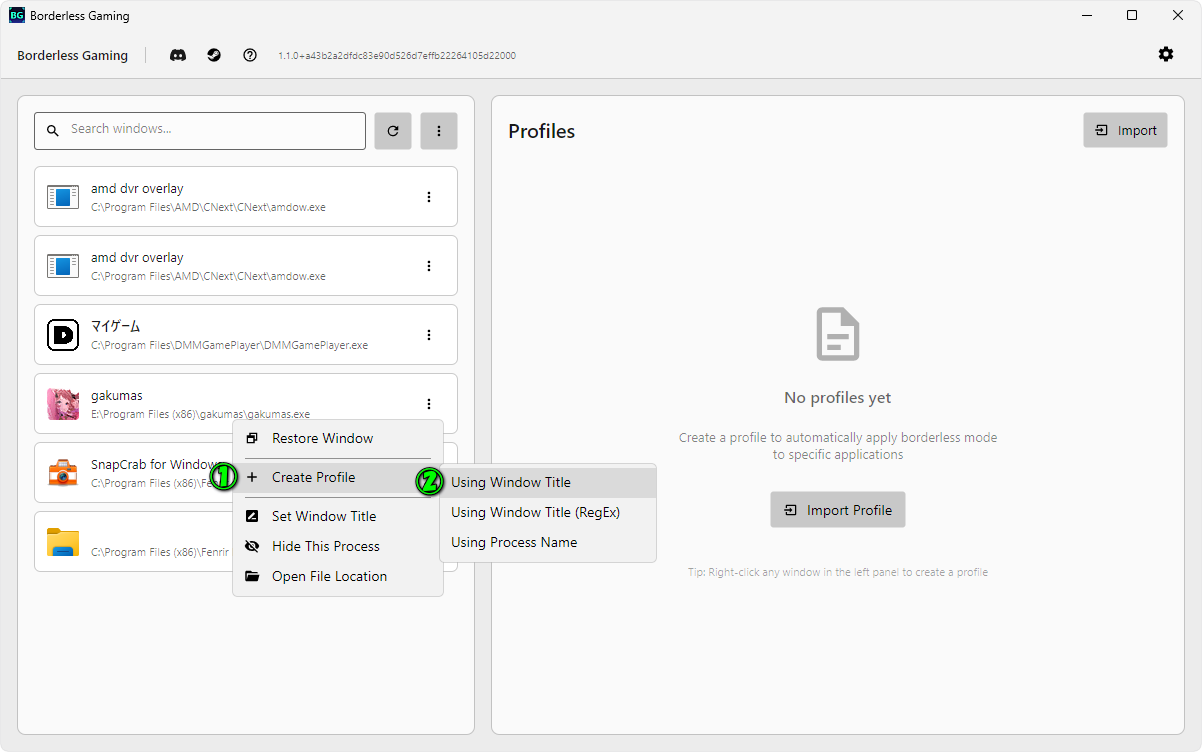Select Using Window Title (RegEx)

point(535,512)
